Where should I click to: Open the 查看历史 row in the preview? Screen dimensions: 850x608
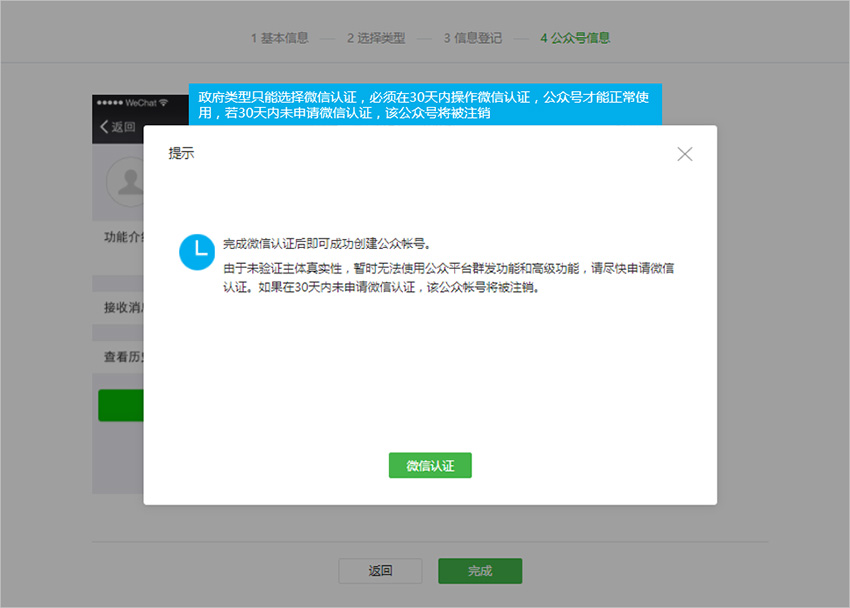click(123, 356)
